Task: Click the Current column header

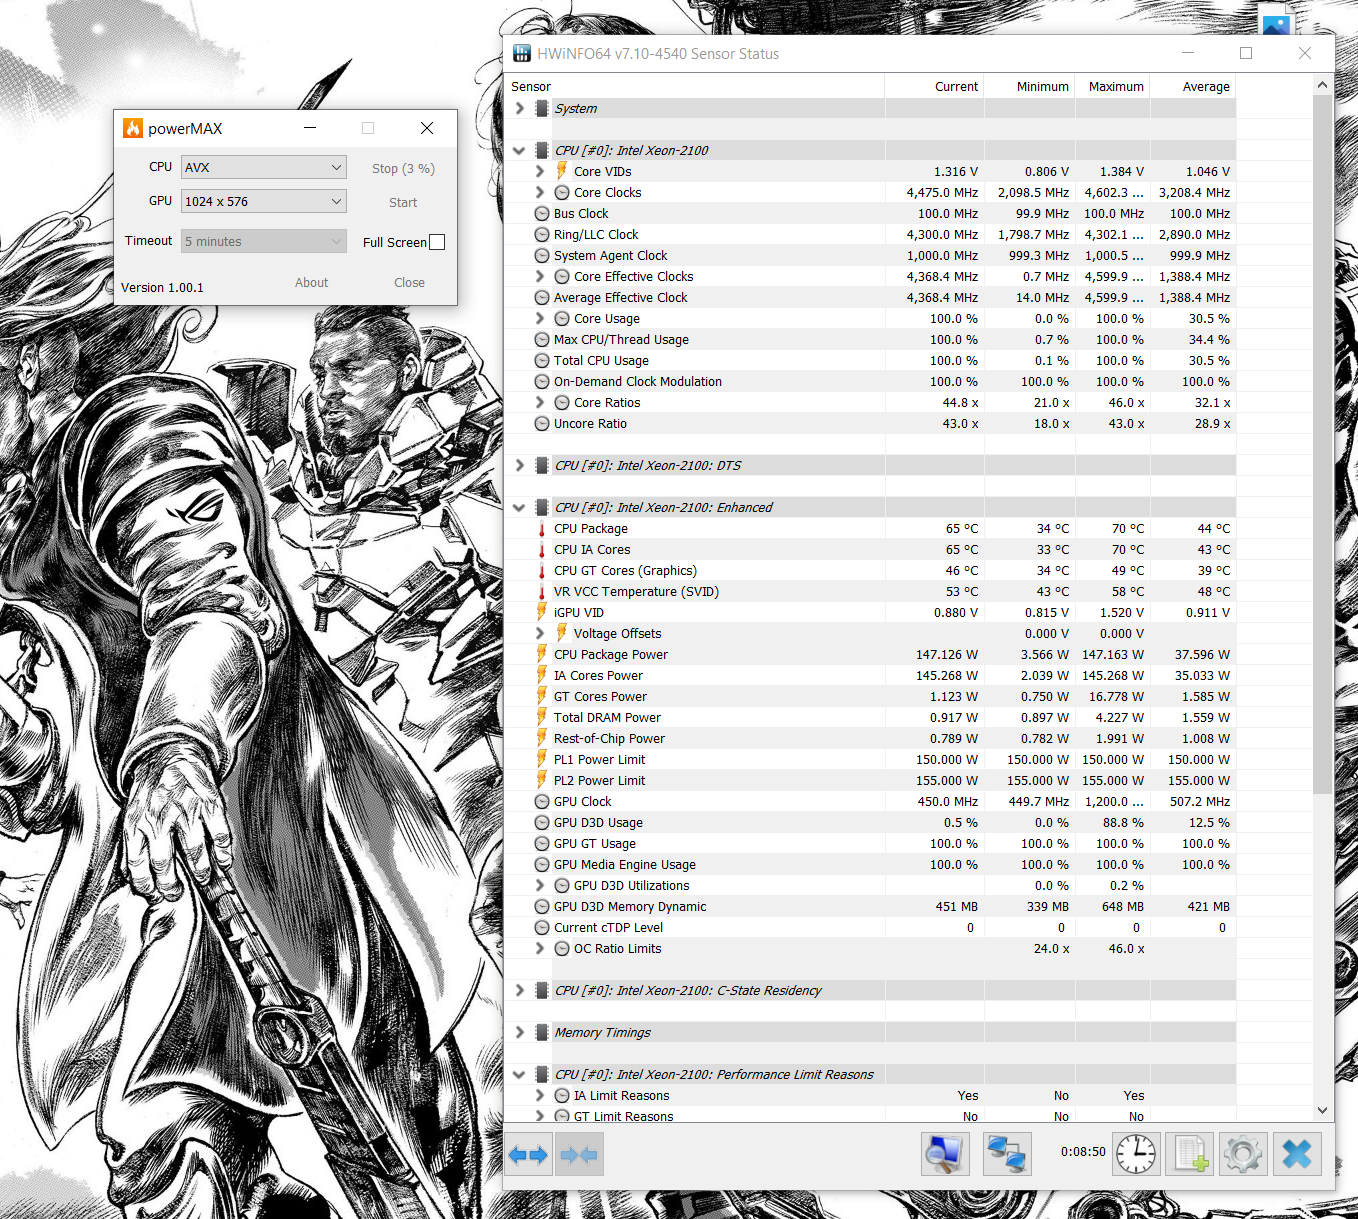Action: click(x=935, y=86)
